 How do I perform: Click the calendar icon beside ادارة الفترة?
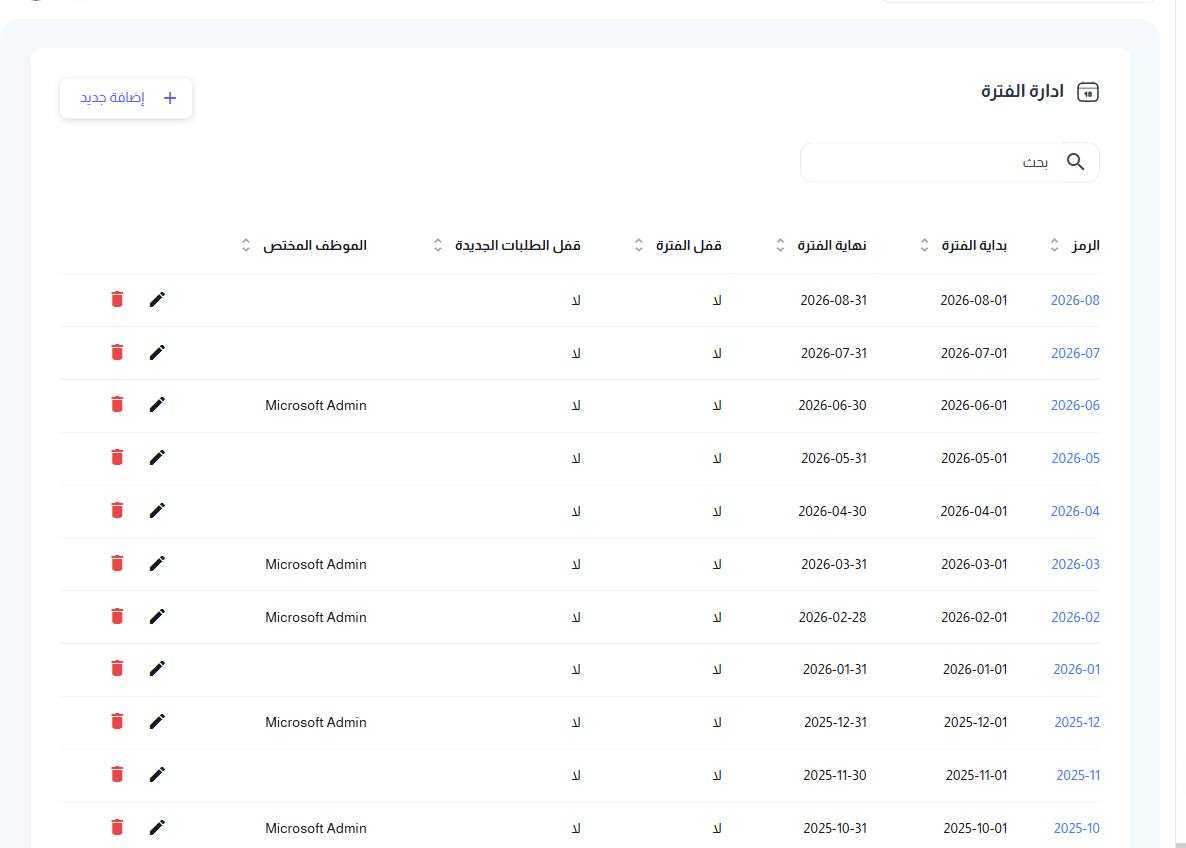1088,92
